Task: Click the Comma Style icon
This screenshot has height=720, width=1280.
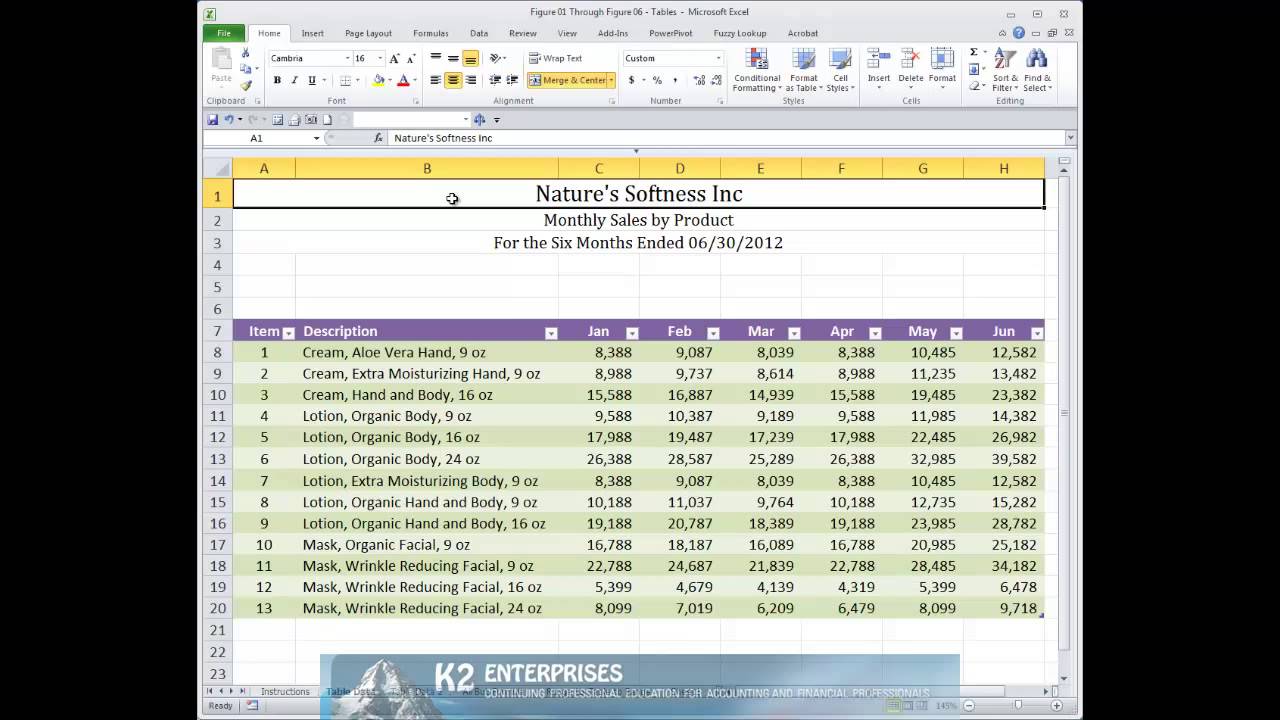Action: pos(675,80)
